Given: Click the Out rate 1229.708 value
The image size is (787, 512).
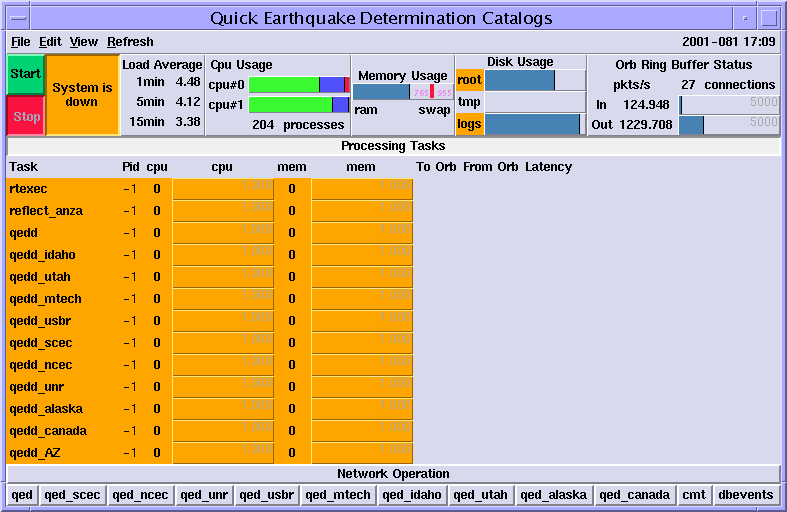Looking at the screenshot, I should click(x=645, y=125).
